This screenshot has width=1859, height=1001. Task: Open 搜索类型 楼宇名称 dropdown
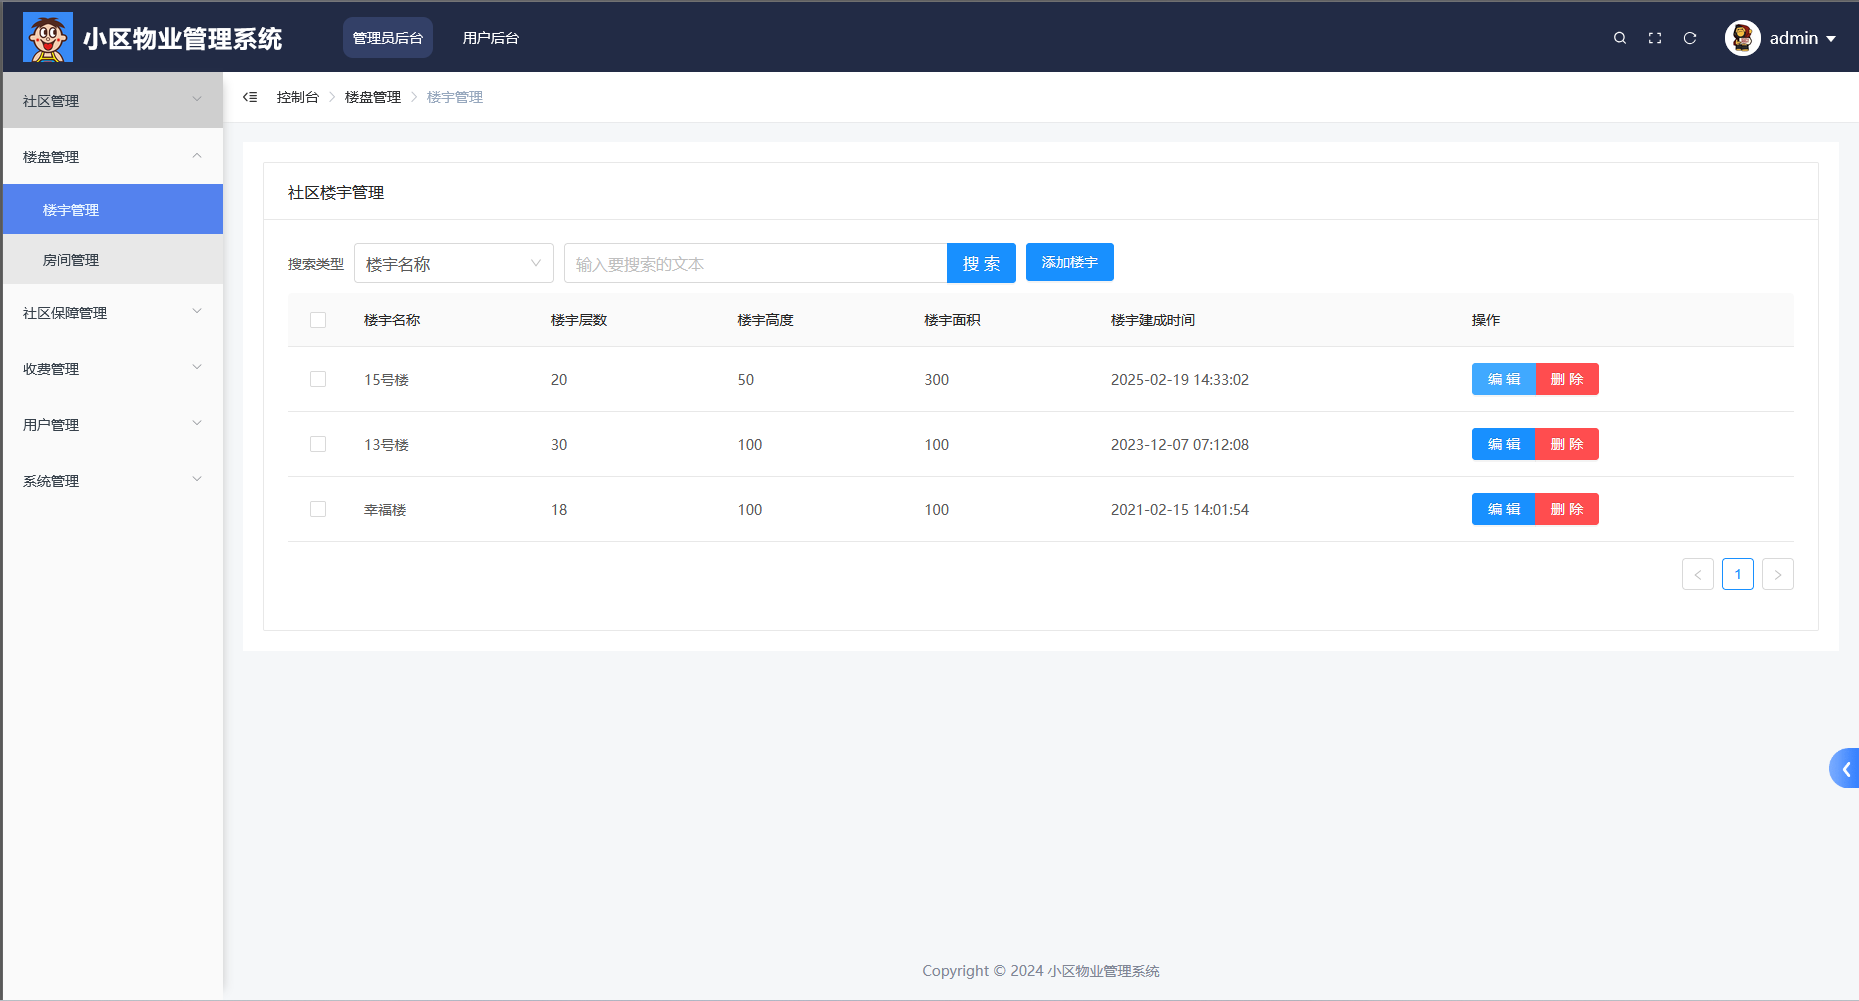454,263
